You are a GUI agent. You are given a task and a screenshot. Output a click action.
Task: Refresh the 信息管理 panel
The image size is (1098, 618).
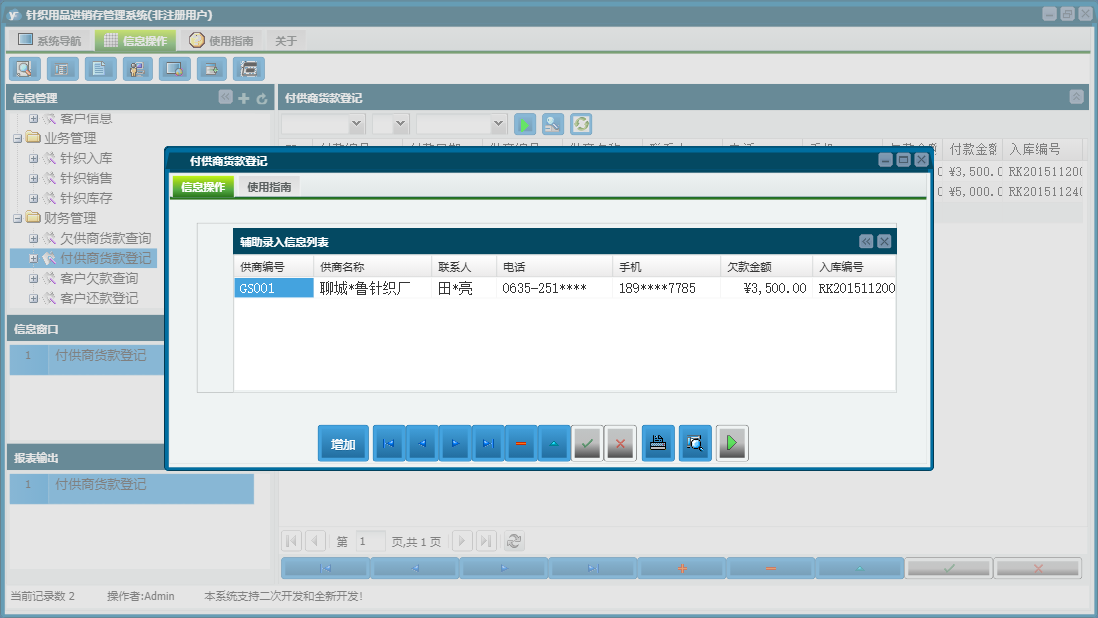[262, 98]
